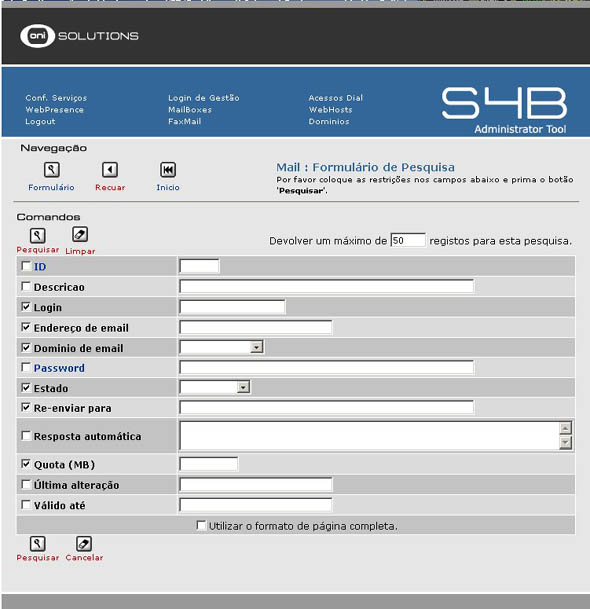
Task: Click the Formulário navigation icon
Action: 52,170
